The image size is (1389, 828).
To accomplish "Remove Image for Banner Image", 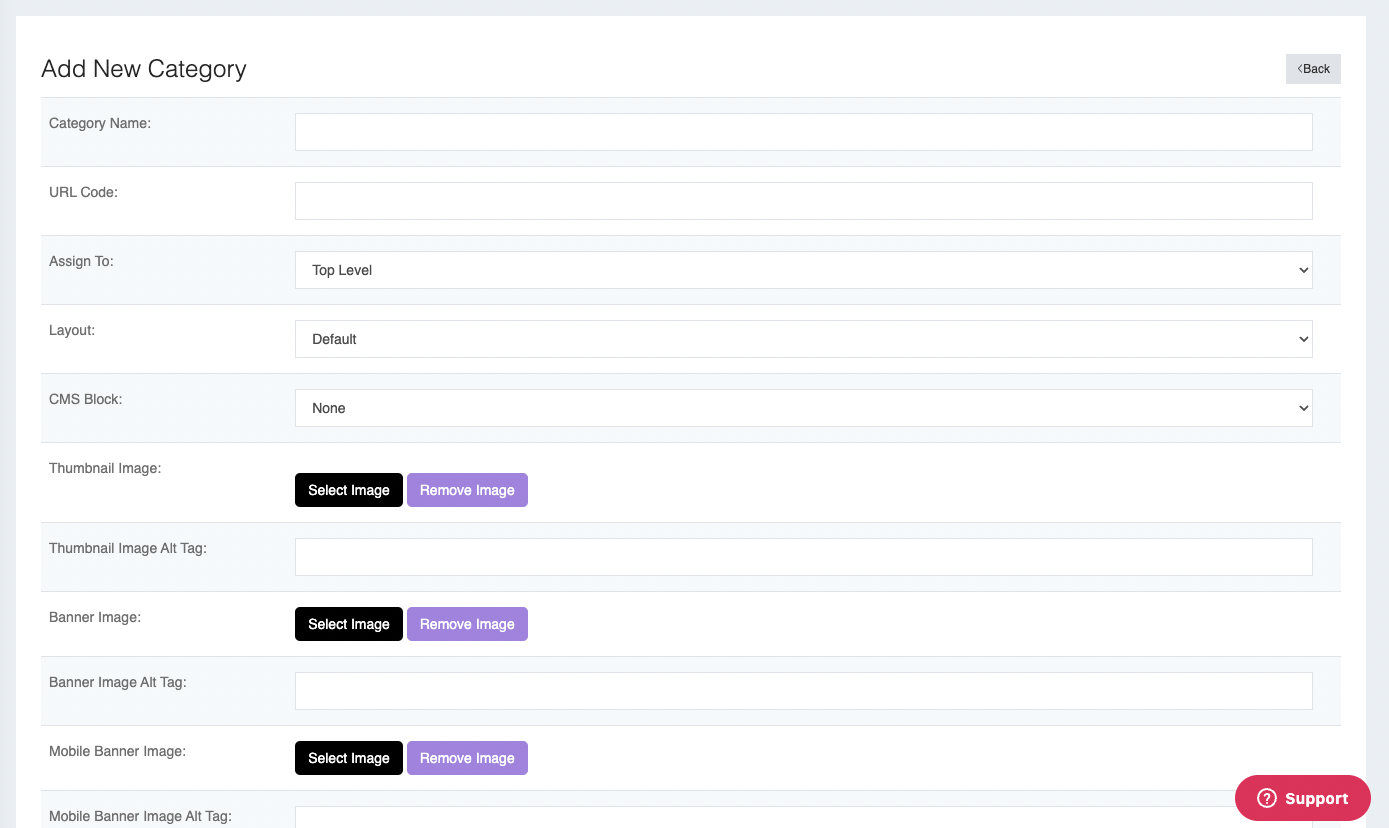I will pos(467,624).
